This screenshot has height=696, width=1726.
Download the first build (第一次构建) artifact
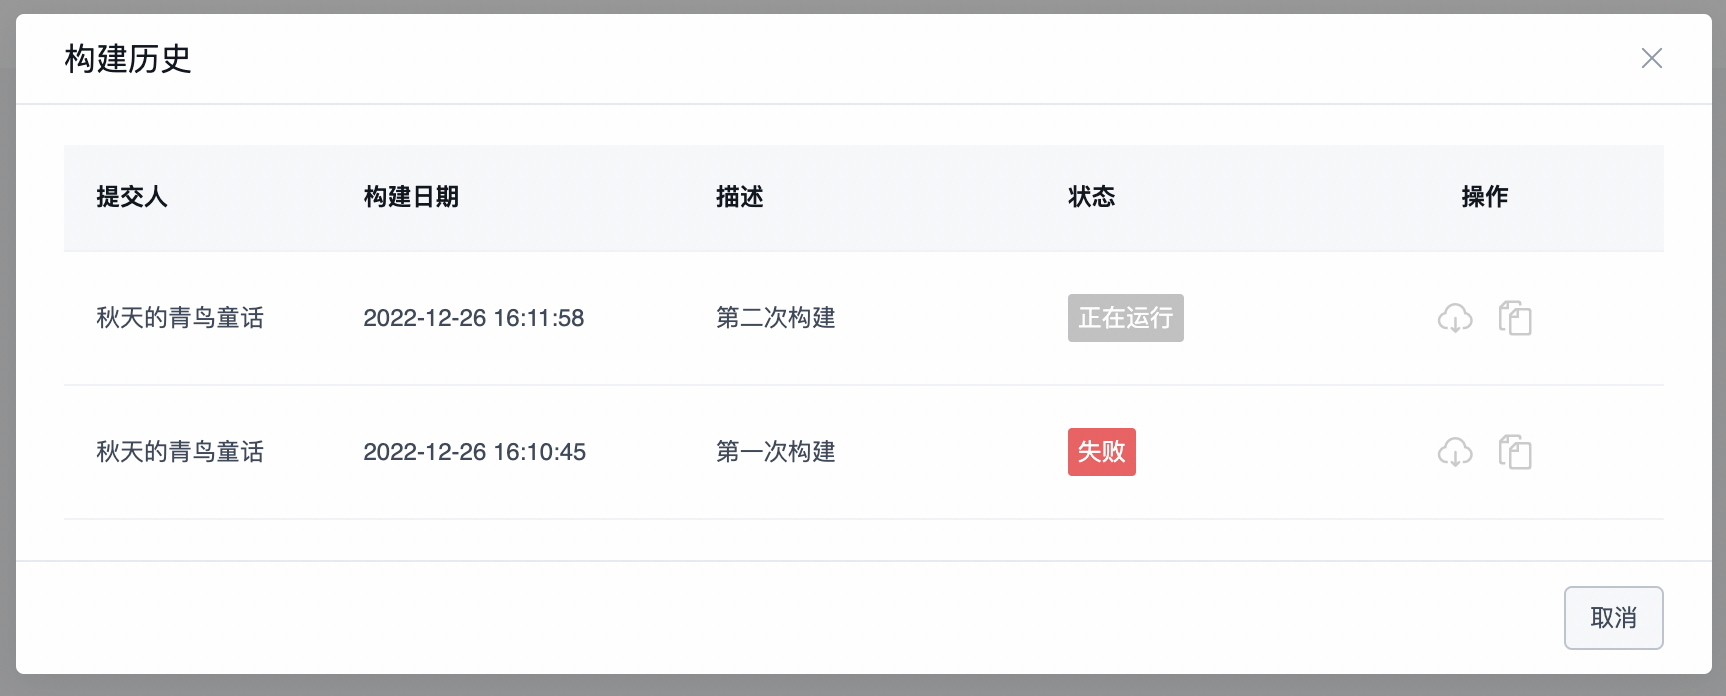pos(1455,452)
